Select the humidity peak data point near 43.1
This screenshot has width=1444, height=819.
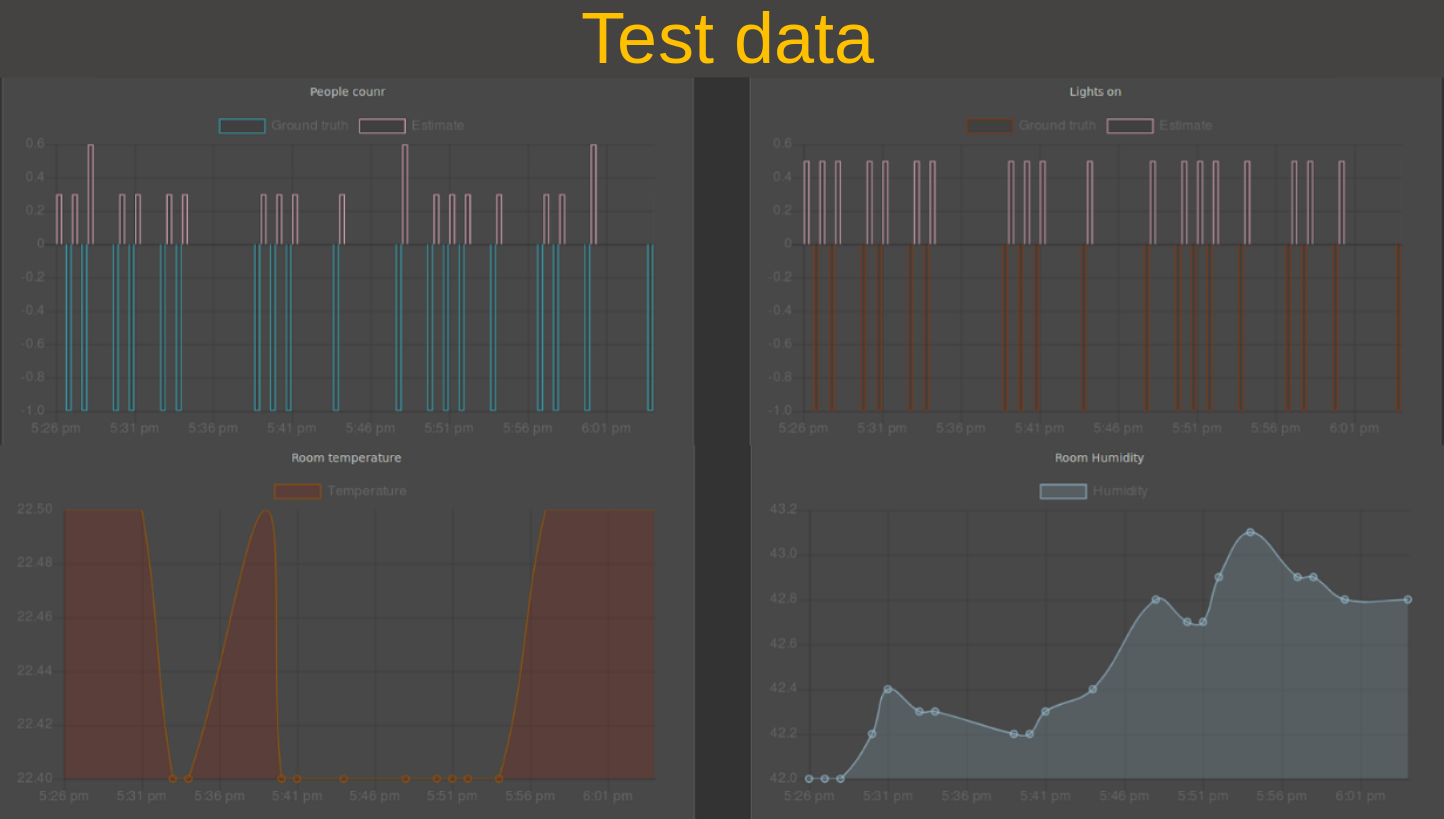pyautogui.click(x=1250, y=532)
